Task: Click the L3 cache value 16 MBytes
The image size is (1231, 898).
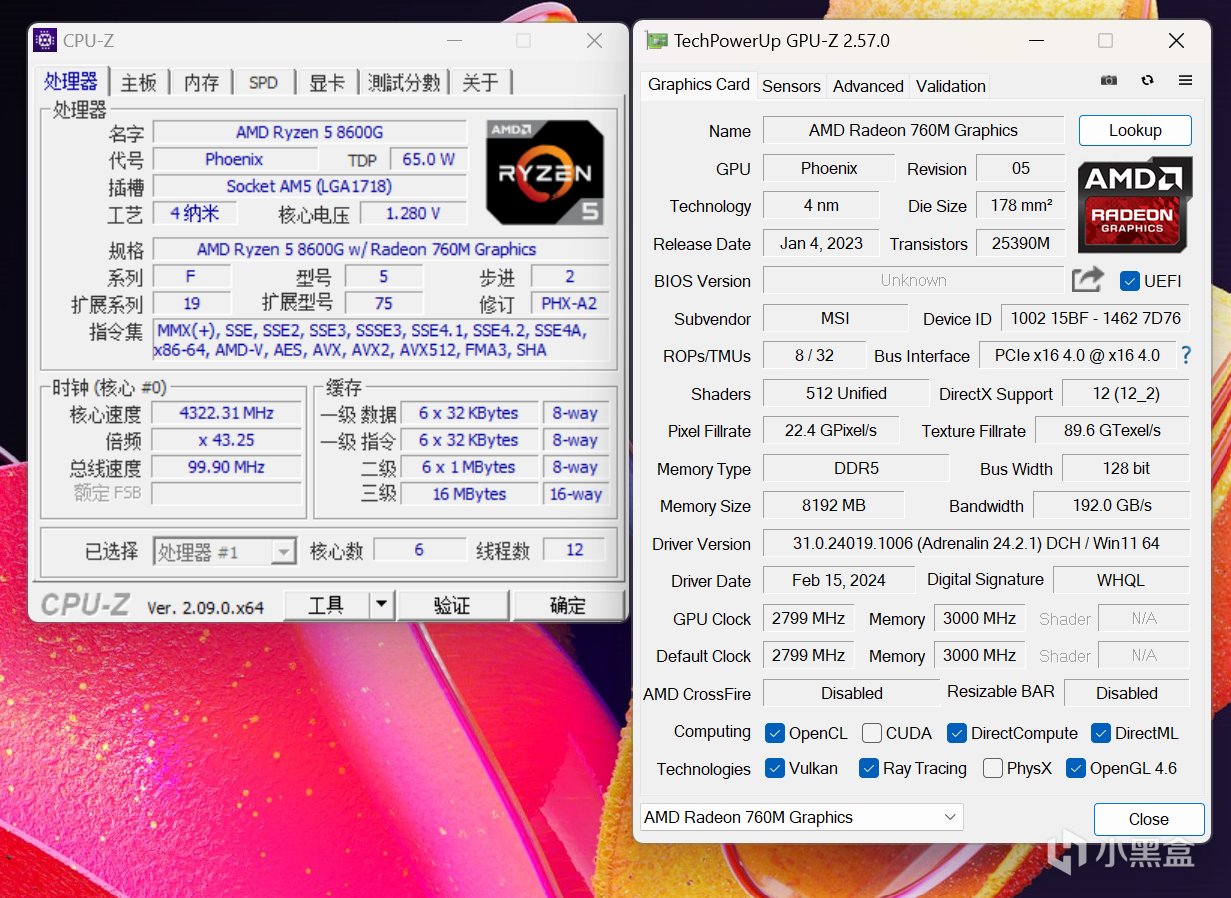Action: [468, 494]
